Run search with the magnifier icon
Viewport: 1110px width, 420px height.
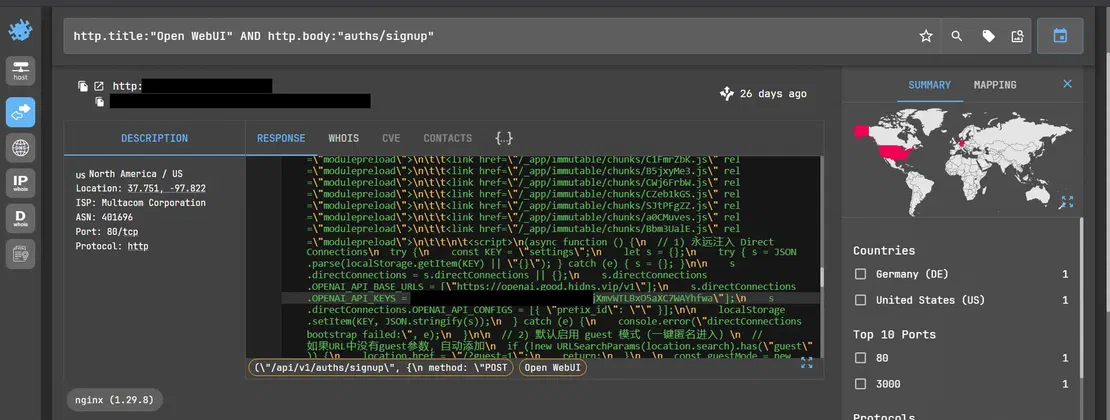(x=957, y=36)
